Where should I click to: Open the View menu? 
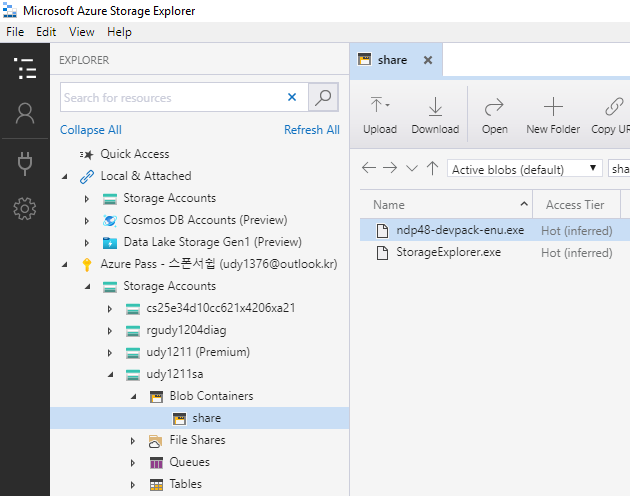point(82,32)
